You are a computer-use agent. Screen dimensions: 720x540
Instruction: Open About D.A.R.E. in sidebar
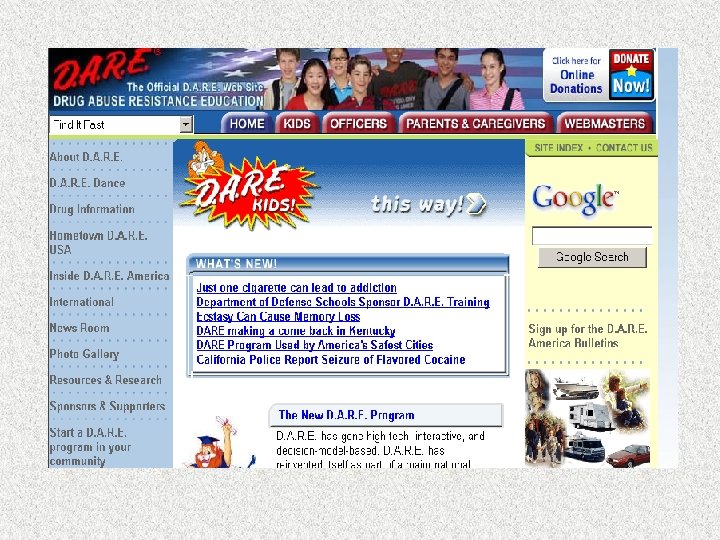click(x=86, y=157)
